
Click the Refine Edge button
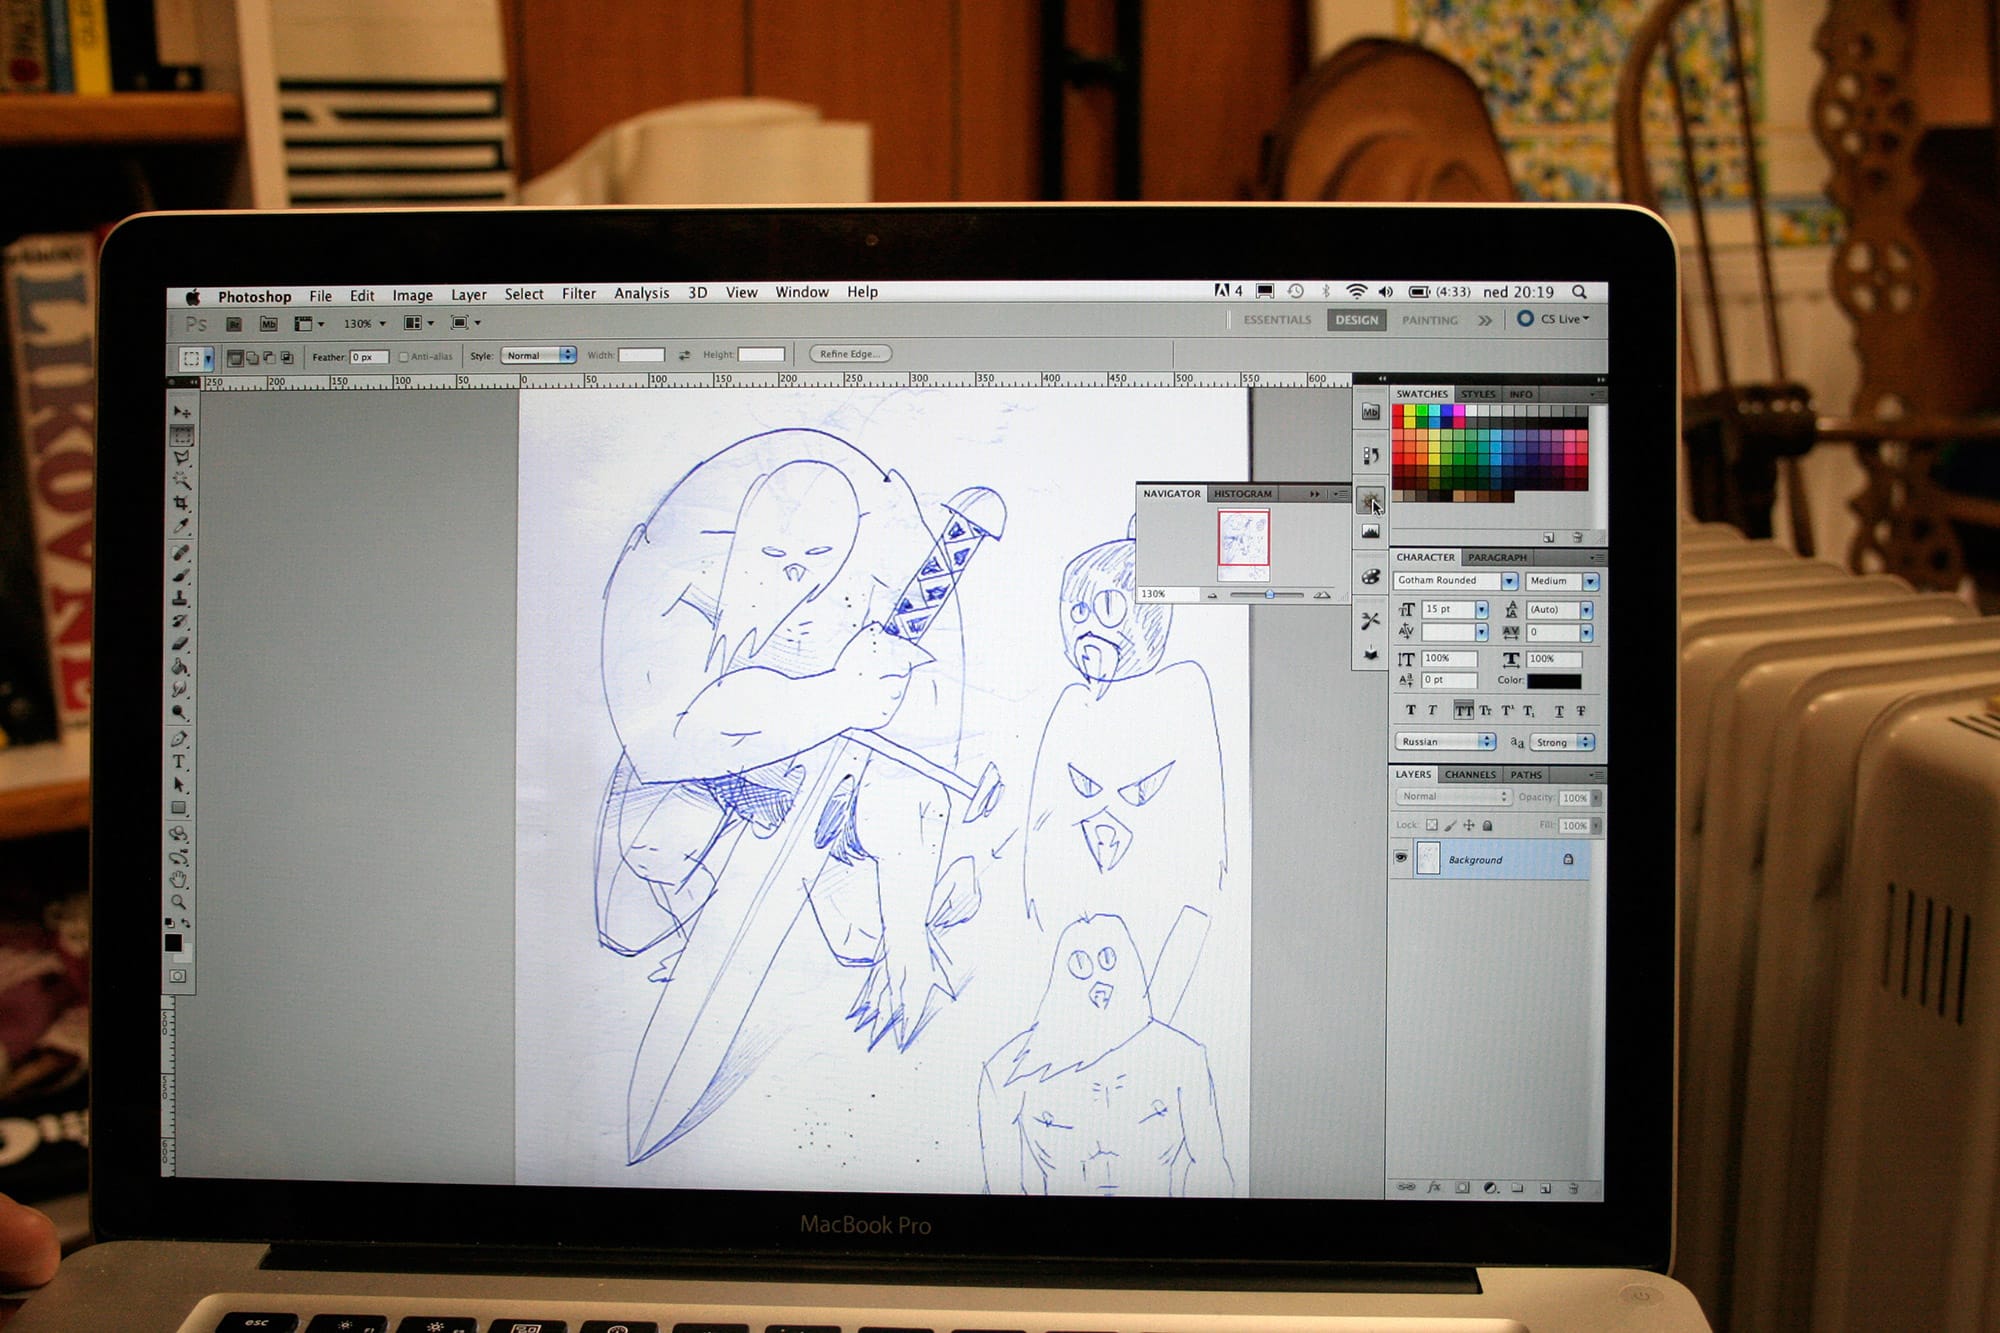[x=849, y=354]
